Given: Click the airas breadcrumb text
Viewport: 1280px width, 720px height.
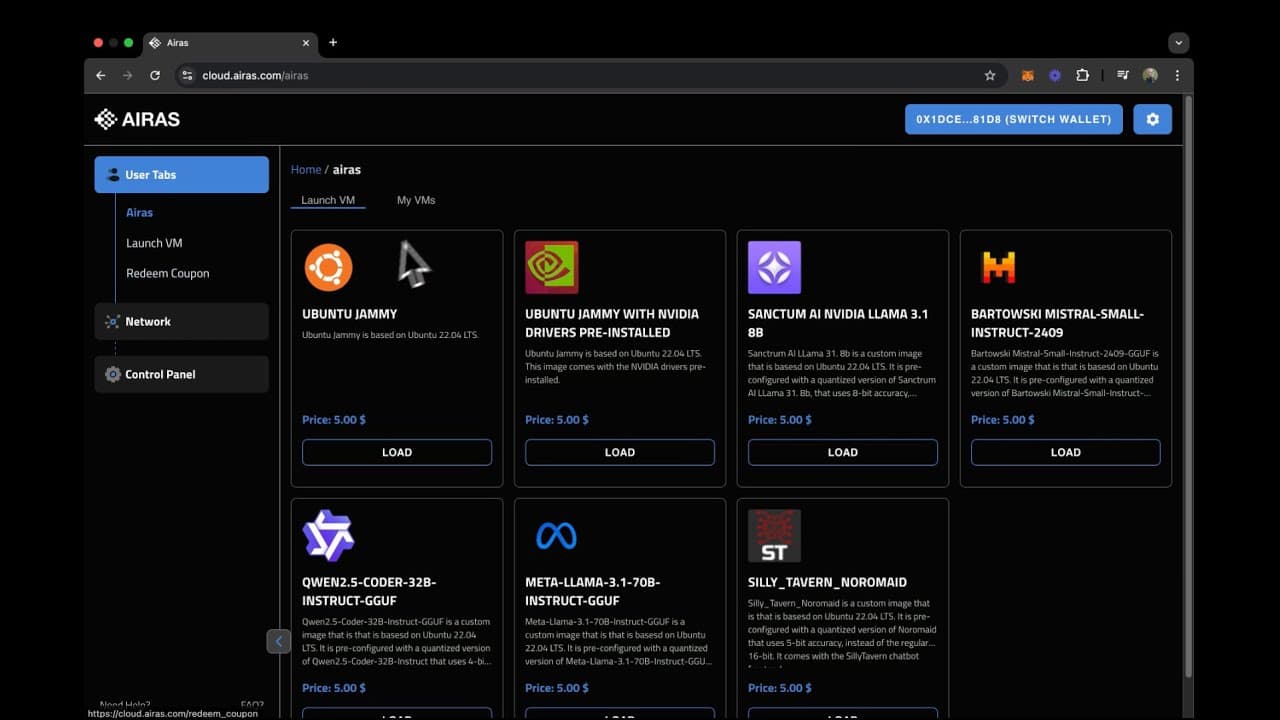Looking at the screenshot, I should (x=347, y=170).
